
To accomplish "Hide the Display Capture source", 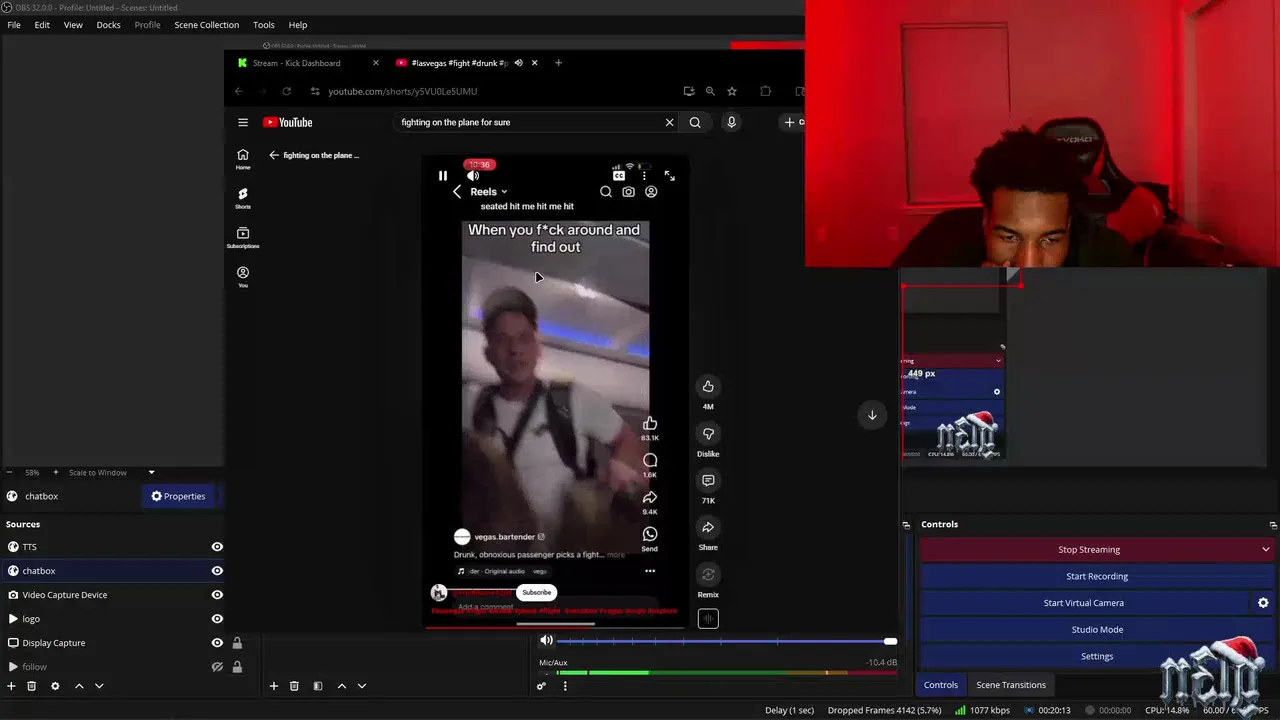I will pos(217,643).
